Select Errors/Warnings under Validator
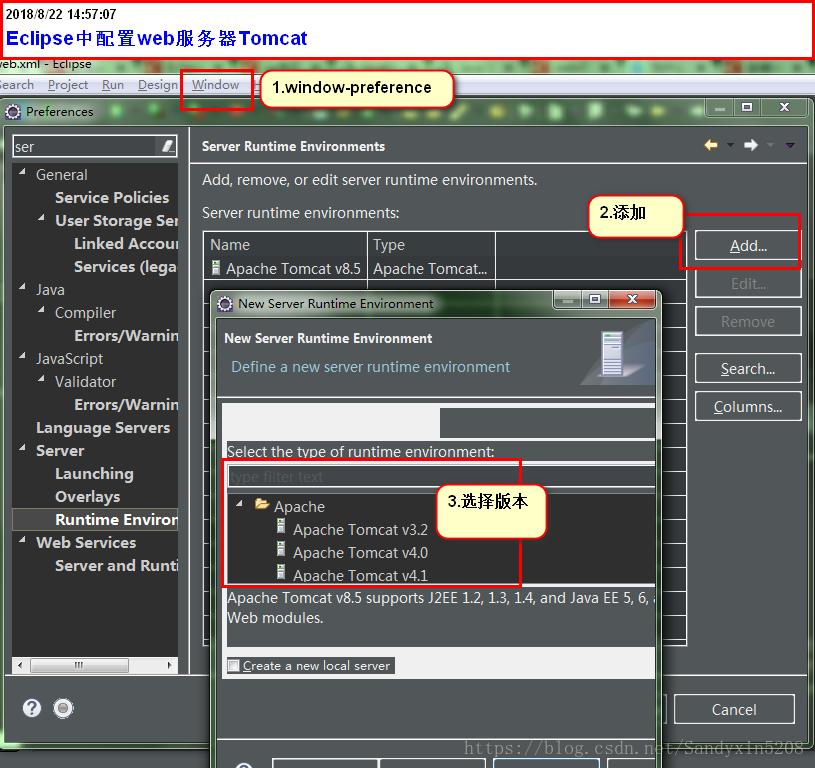The height and width of the screenshot is (768, 815). [x=126, y=405]
